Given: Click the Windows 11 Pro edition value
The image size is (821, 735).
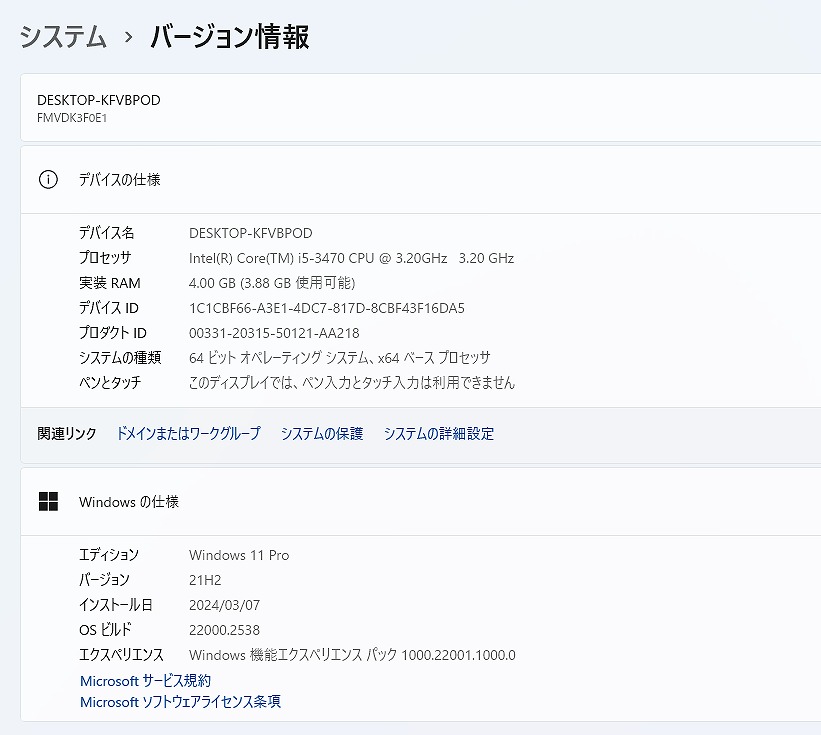Looking at the screenshot, I should point(239,555).
